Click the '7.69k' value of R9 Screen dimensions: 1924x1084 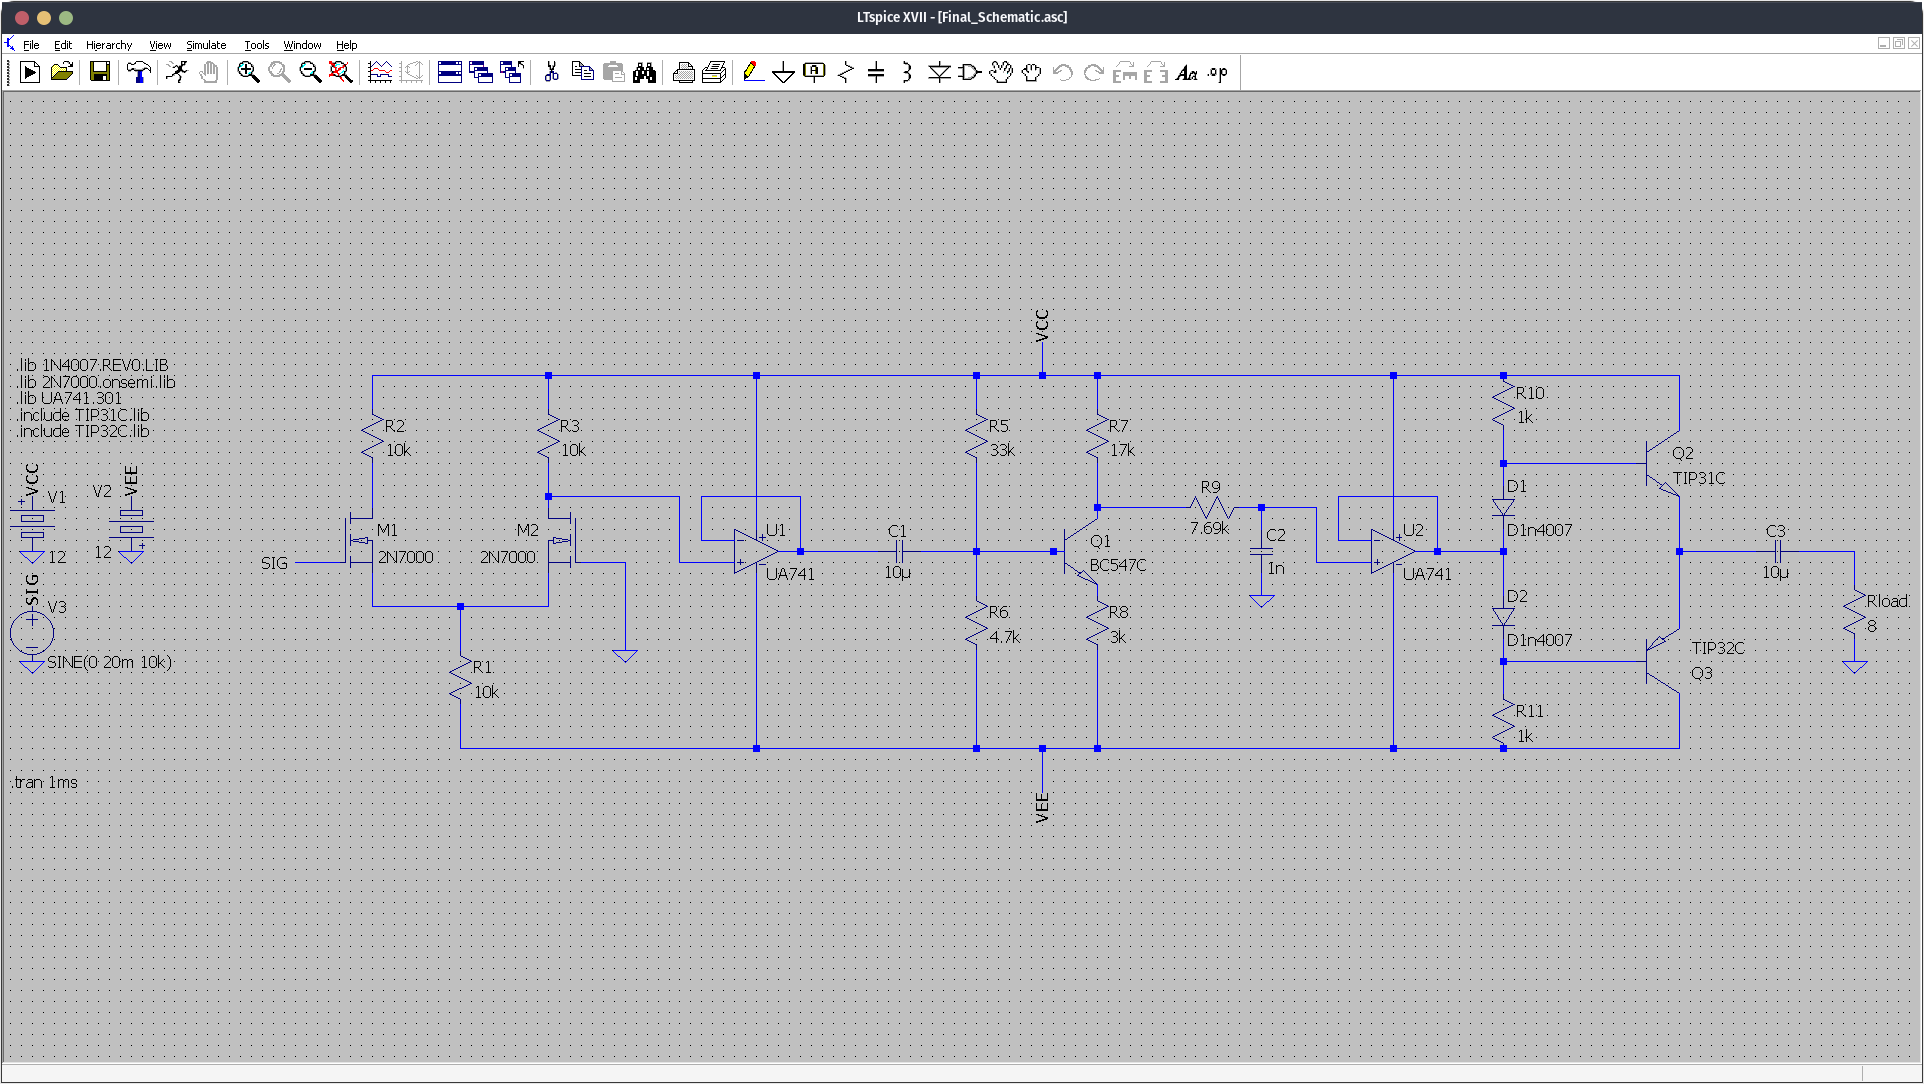click(x=1209, y=528)
